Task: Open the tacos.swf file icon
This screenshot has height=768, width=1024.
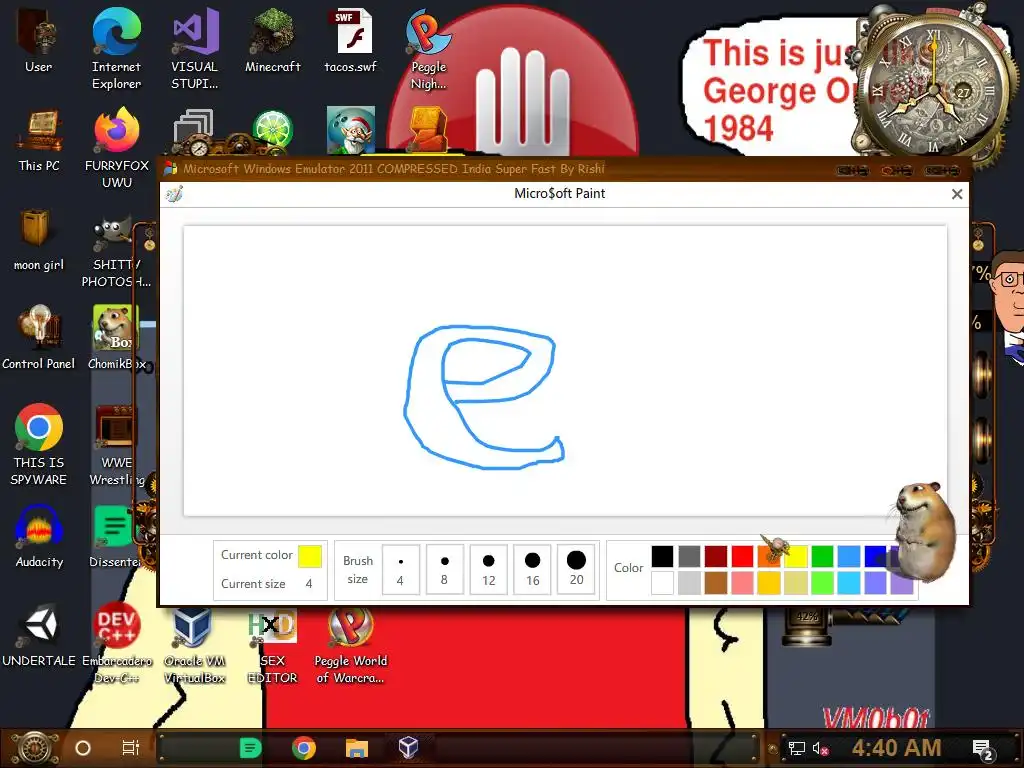Action: click(x=351, y=39)
